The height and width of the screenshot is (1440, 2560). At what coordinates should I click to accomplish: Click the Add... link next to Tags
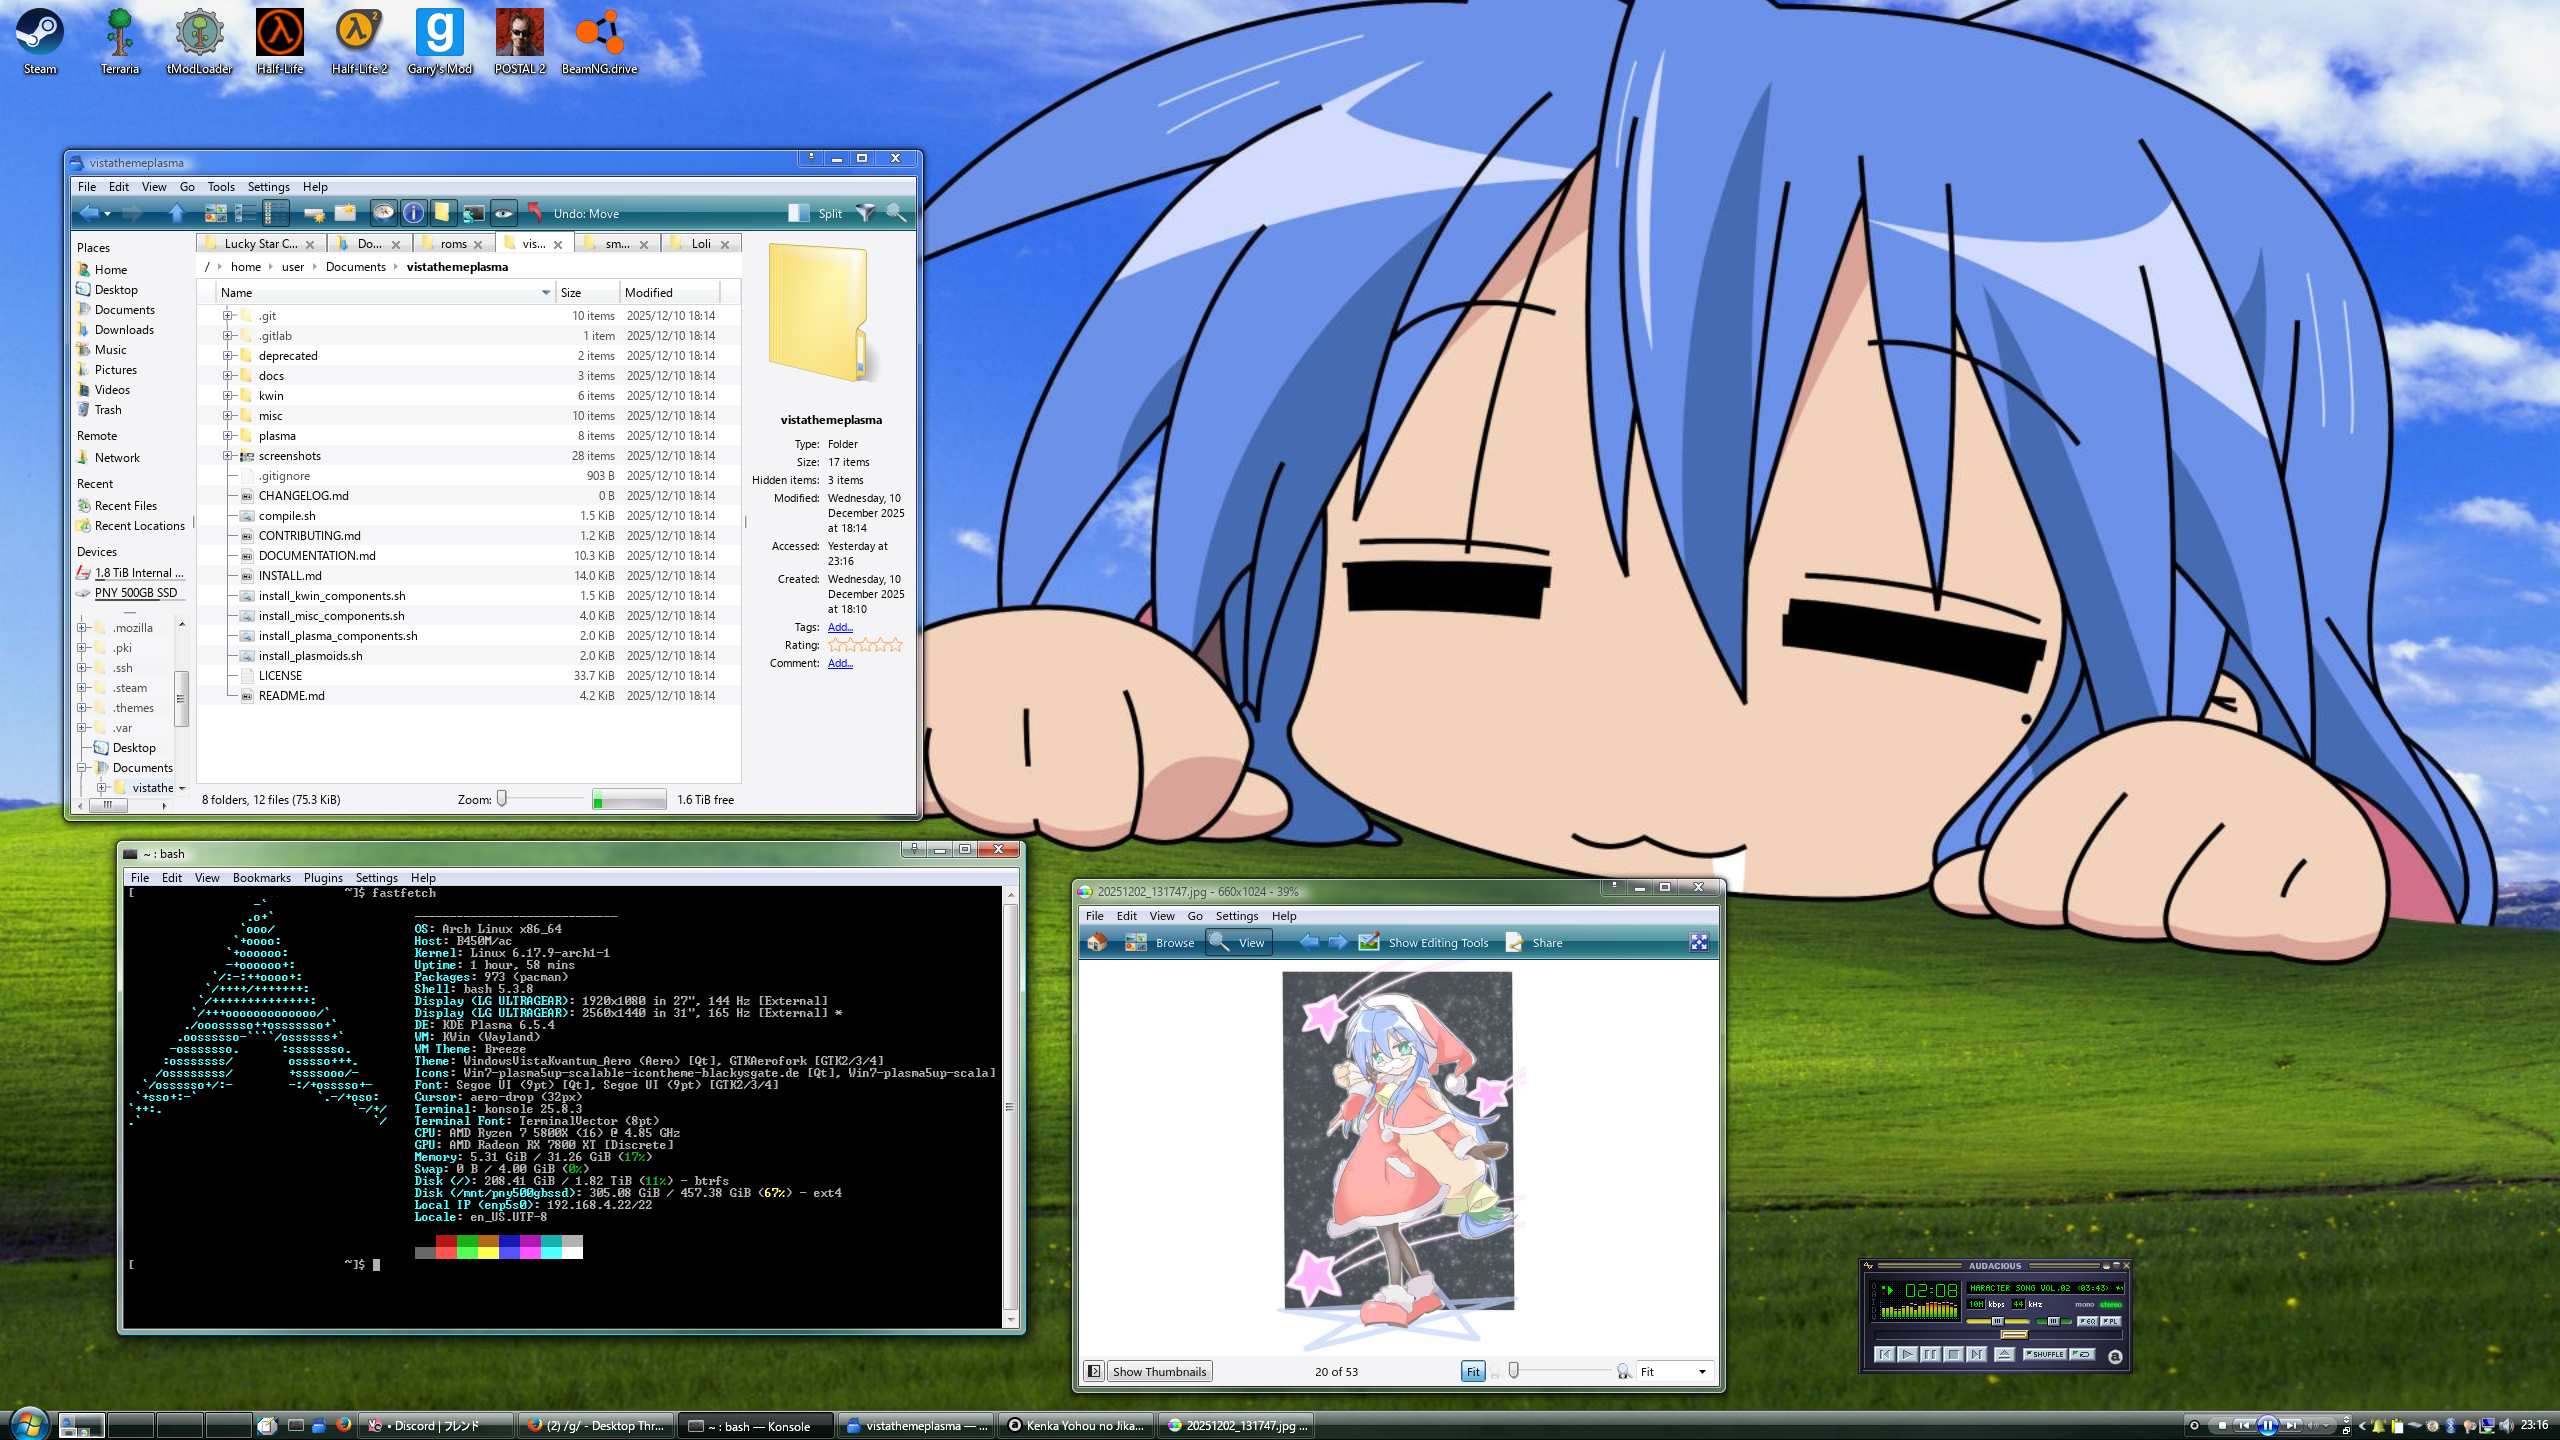tap(839, 627)
